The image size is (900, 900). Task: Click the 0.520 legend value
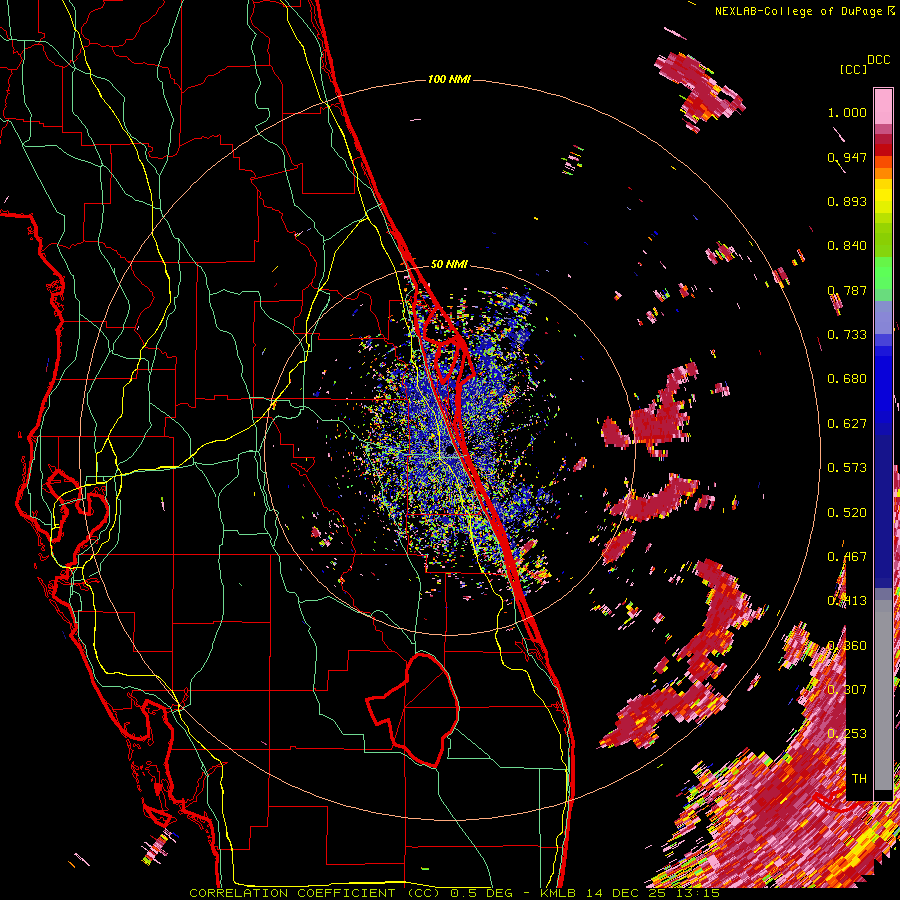[847, 513]
